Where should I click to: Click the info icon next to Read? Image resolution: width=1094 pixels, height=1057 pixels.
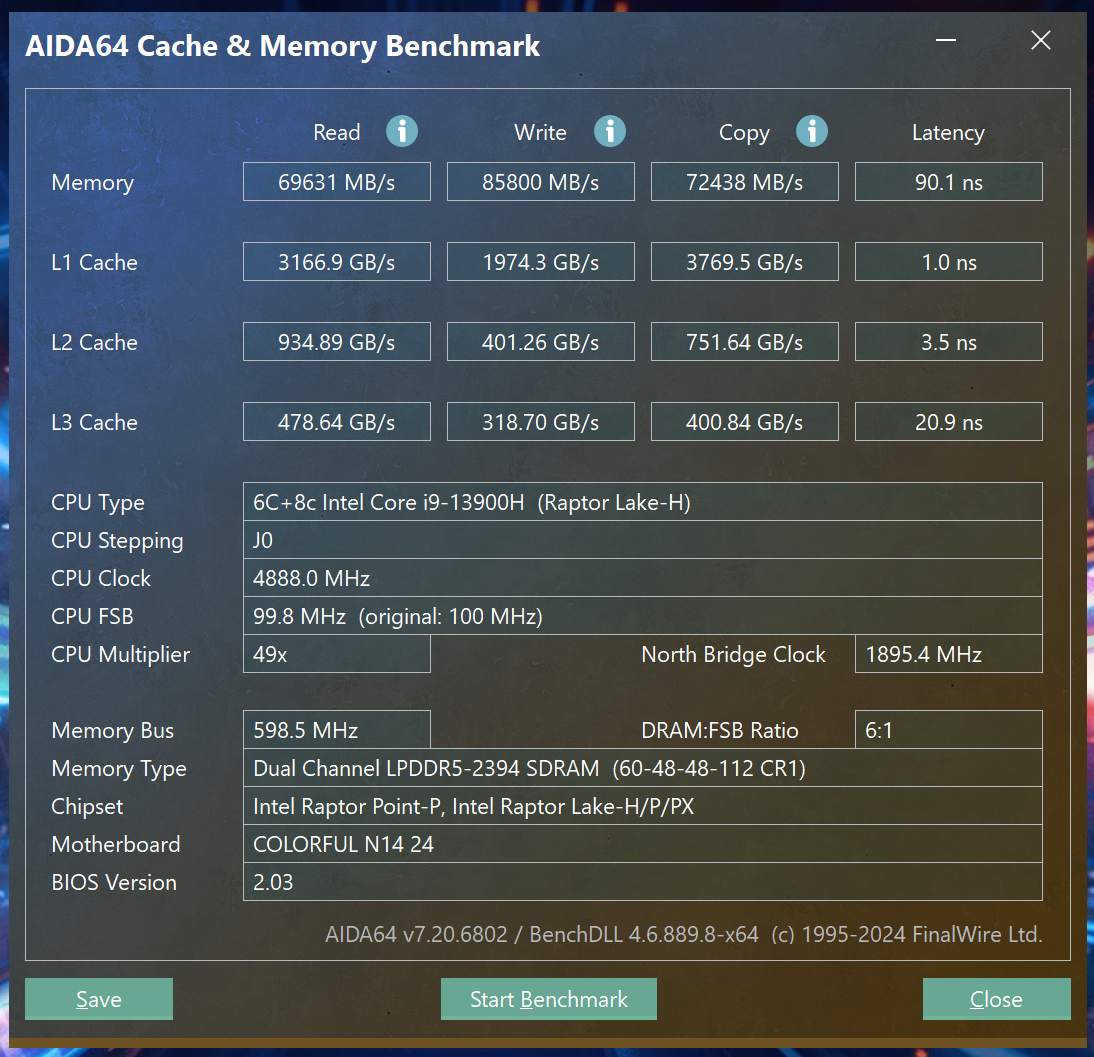[x=402, y=131]
